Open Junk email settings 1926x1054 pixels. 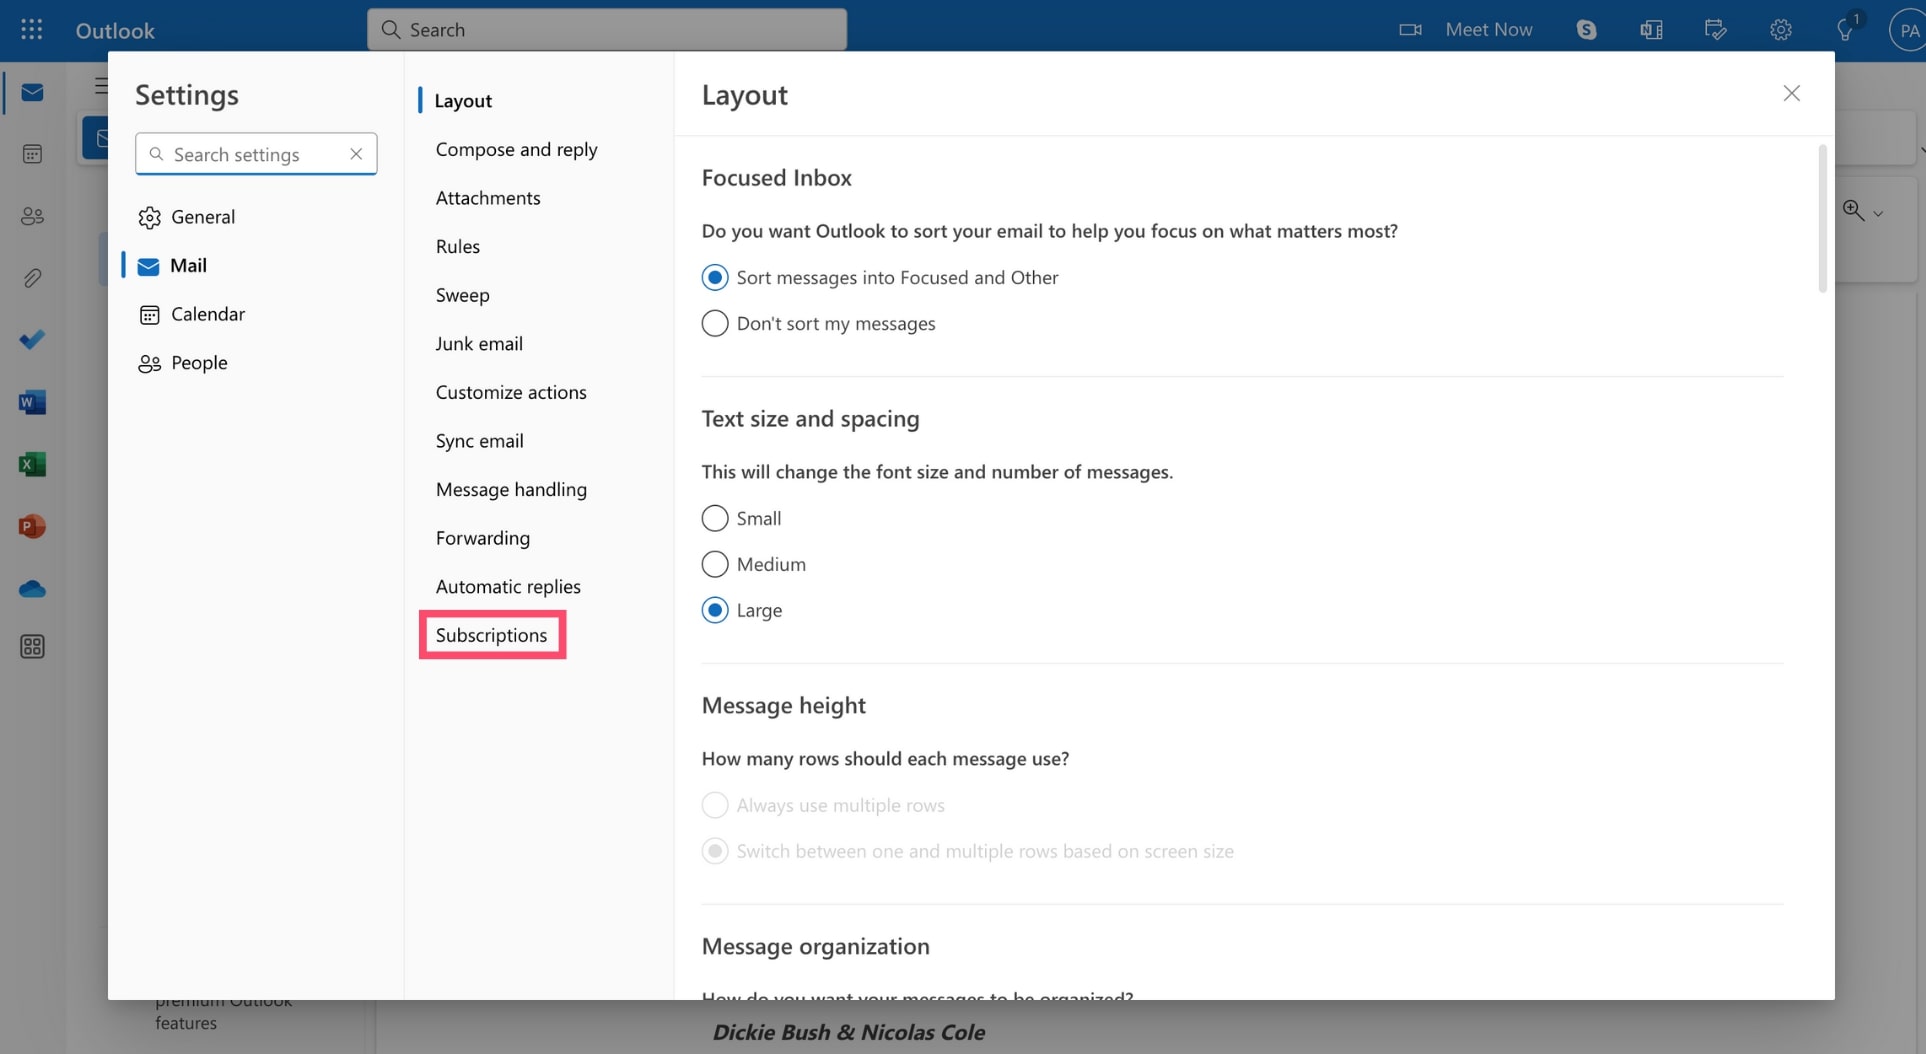point(479,343)
